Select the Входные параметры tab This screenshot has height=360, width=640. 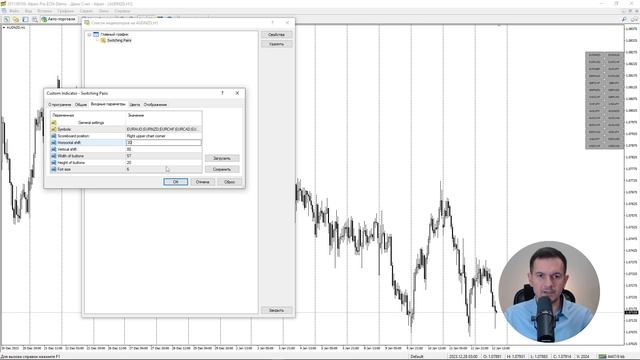click(108, 104)
